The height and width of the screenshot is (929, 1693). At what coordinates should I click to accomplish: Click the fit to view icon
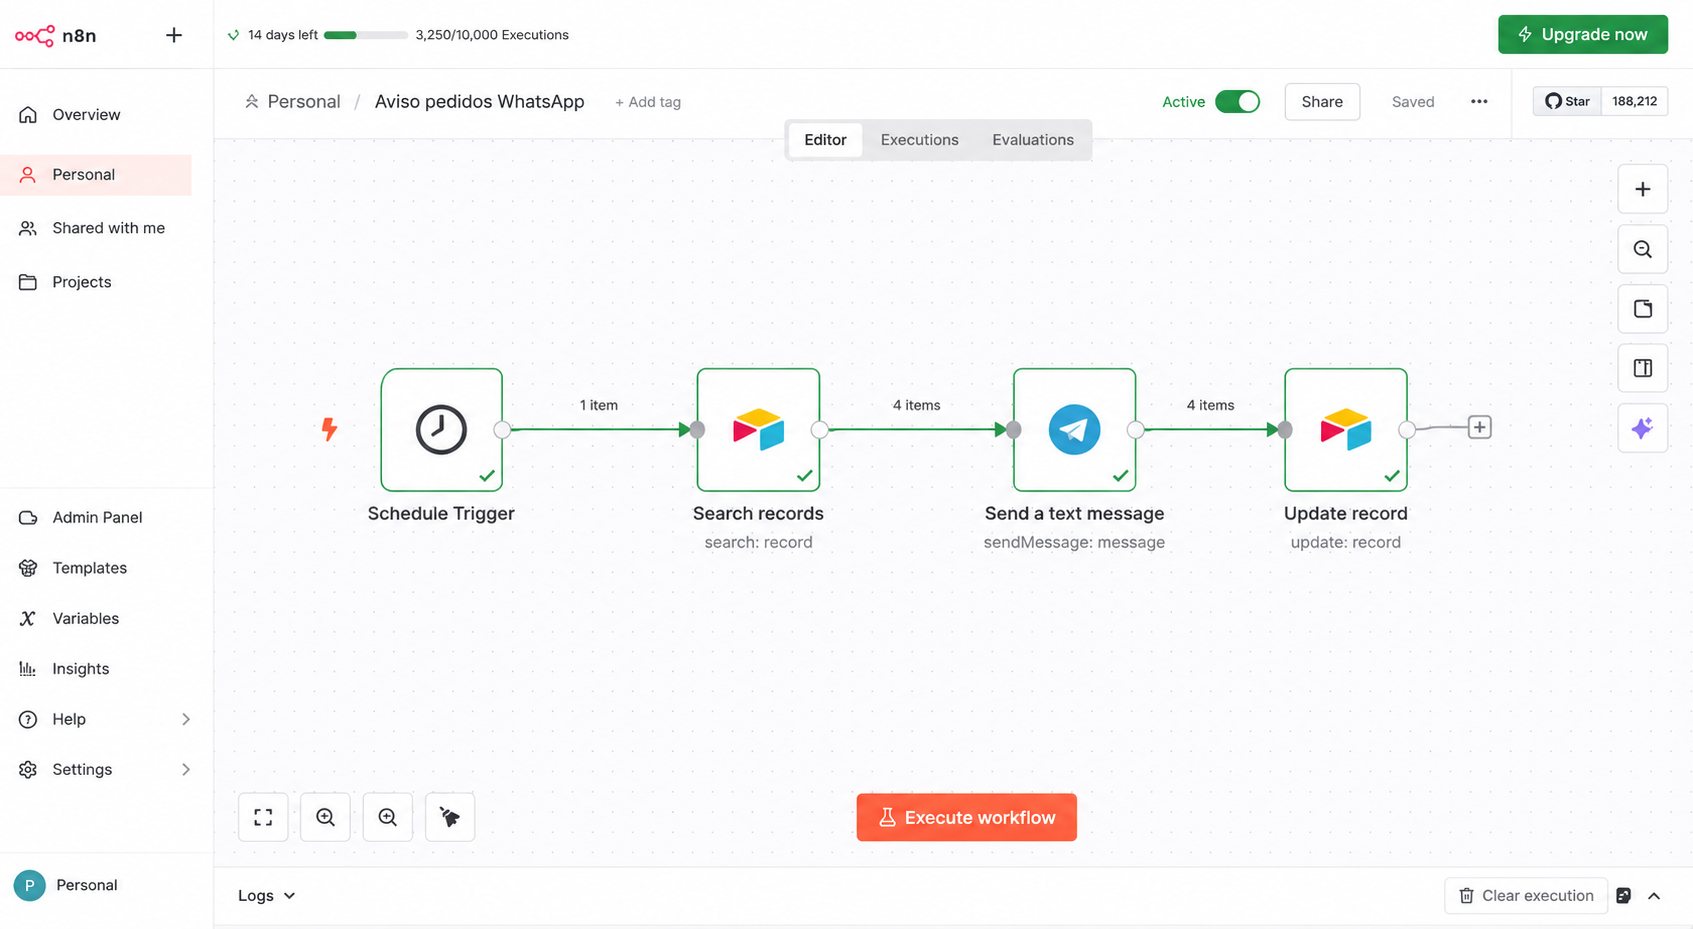[x=263, y=817]
